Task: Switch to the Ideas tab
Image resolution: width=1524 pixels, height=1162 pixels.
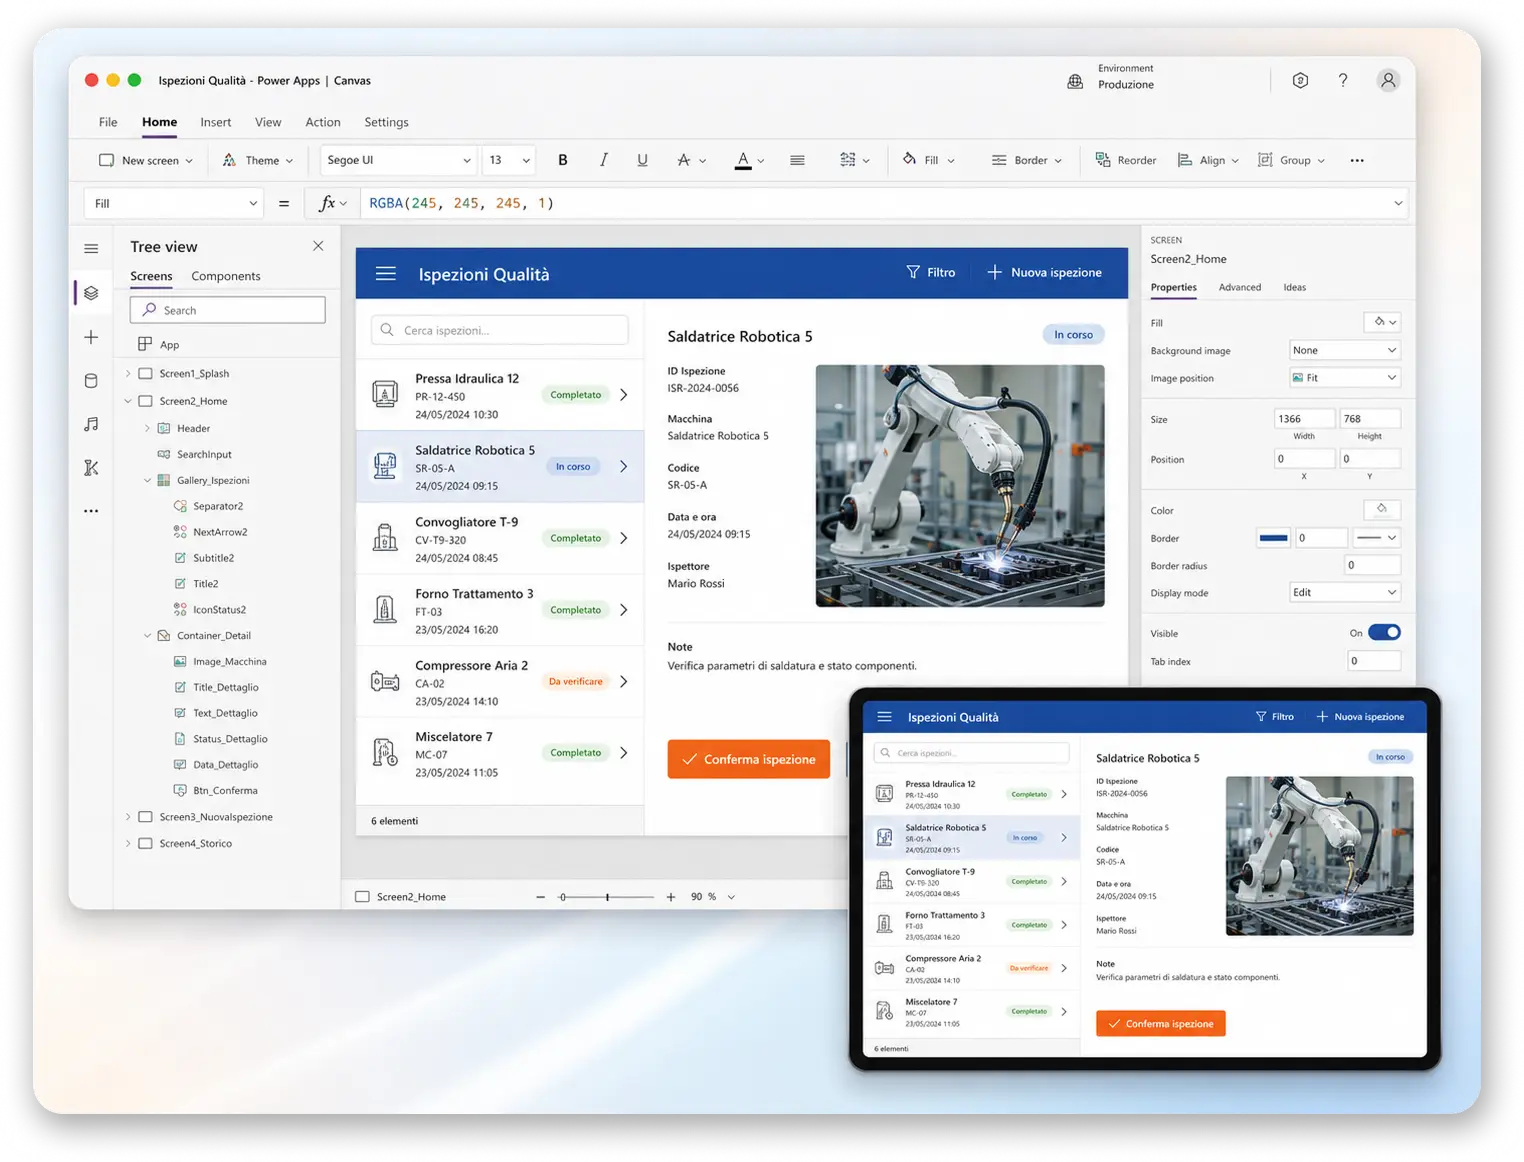Action: (1295, 287)
